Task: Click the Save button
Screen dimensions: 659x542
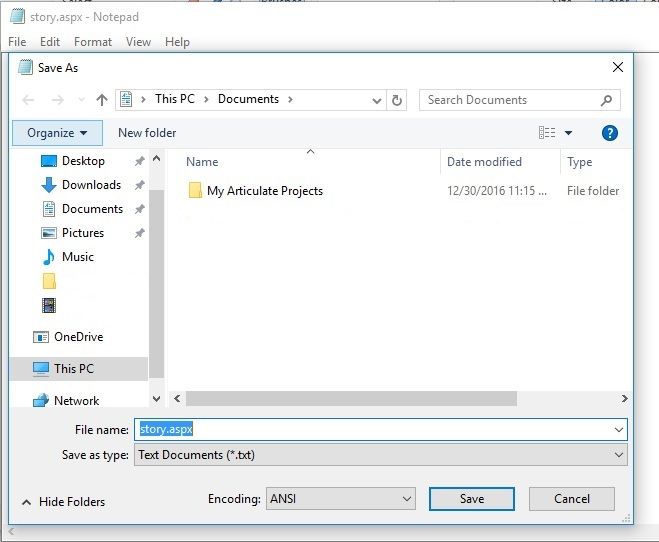Action: point(472,499)
